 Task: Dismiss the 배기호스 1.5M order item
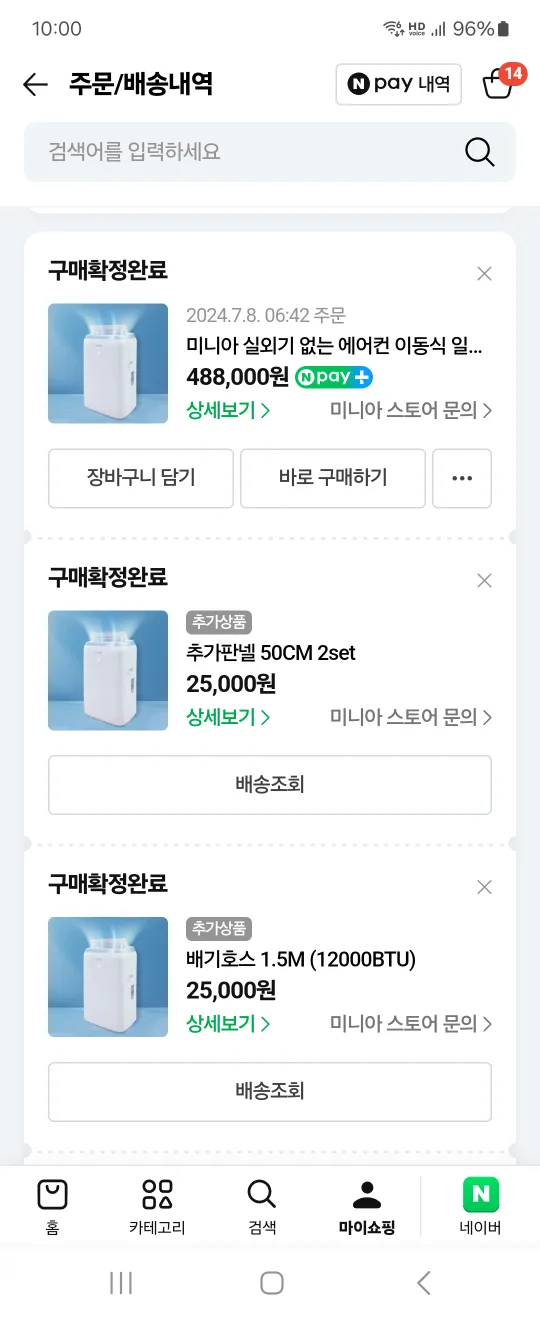(x=485, y=887)
